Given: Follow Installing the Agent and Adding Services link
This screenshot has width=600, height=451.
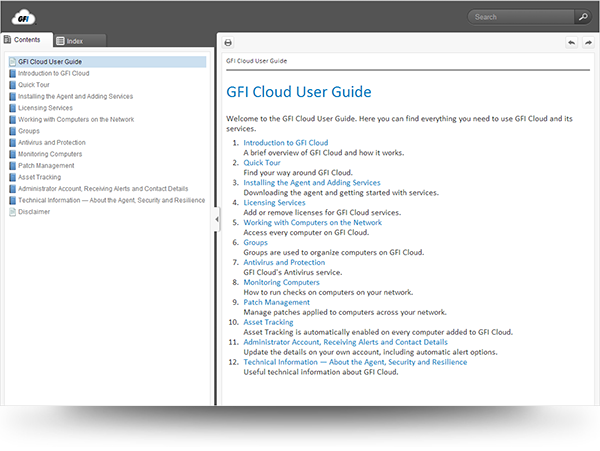Looking at the screenshot, I should click(x=312, y=182).
